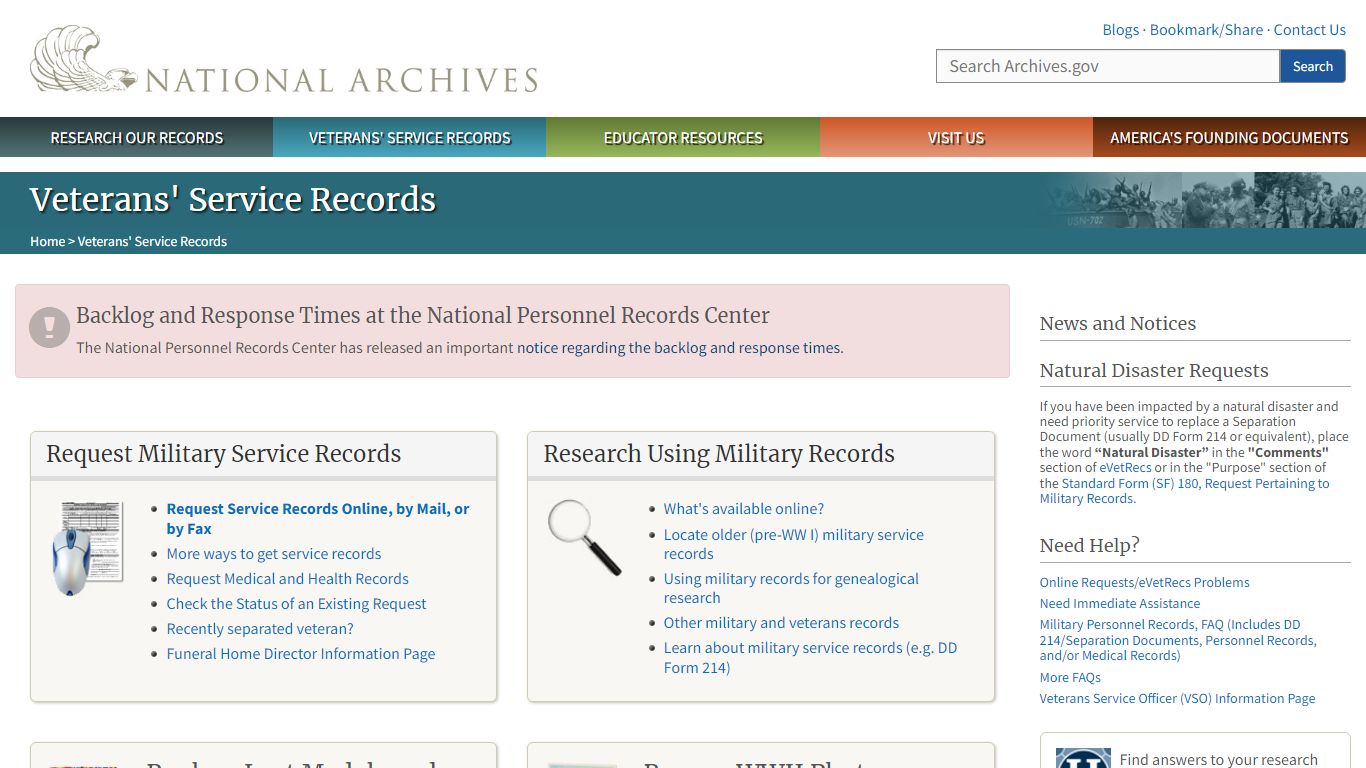Click Natural Disaster Requests heading
This screenshot has width=1366, height=768.
coord(1154,371)
